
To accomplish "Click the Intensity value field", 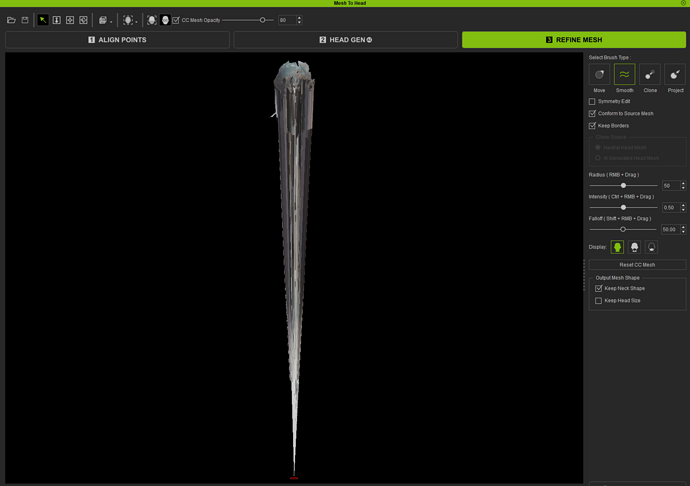I will click(671, 207).
